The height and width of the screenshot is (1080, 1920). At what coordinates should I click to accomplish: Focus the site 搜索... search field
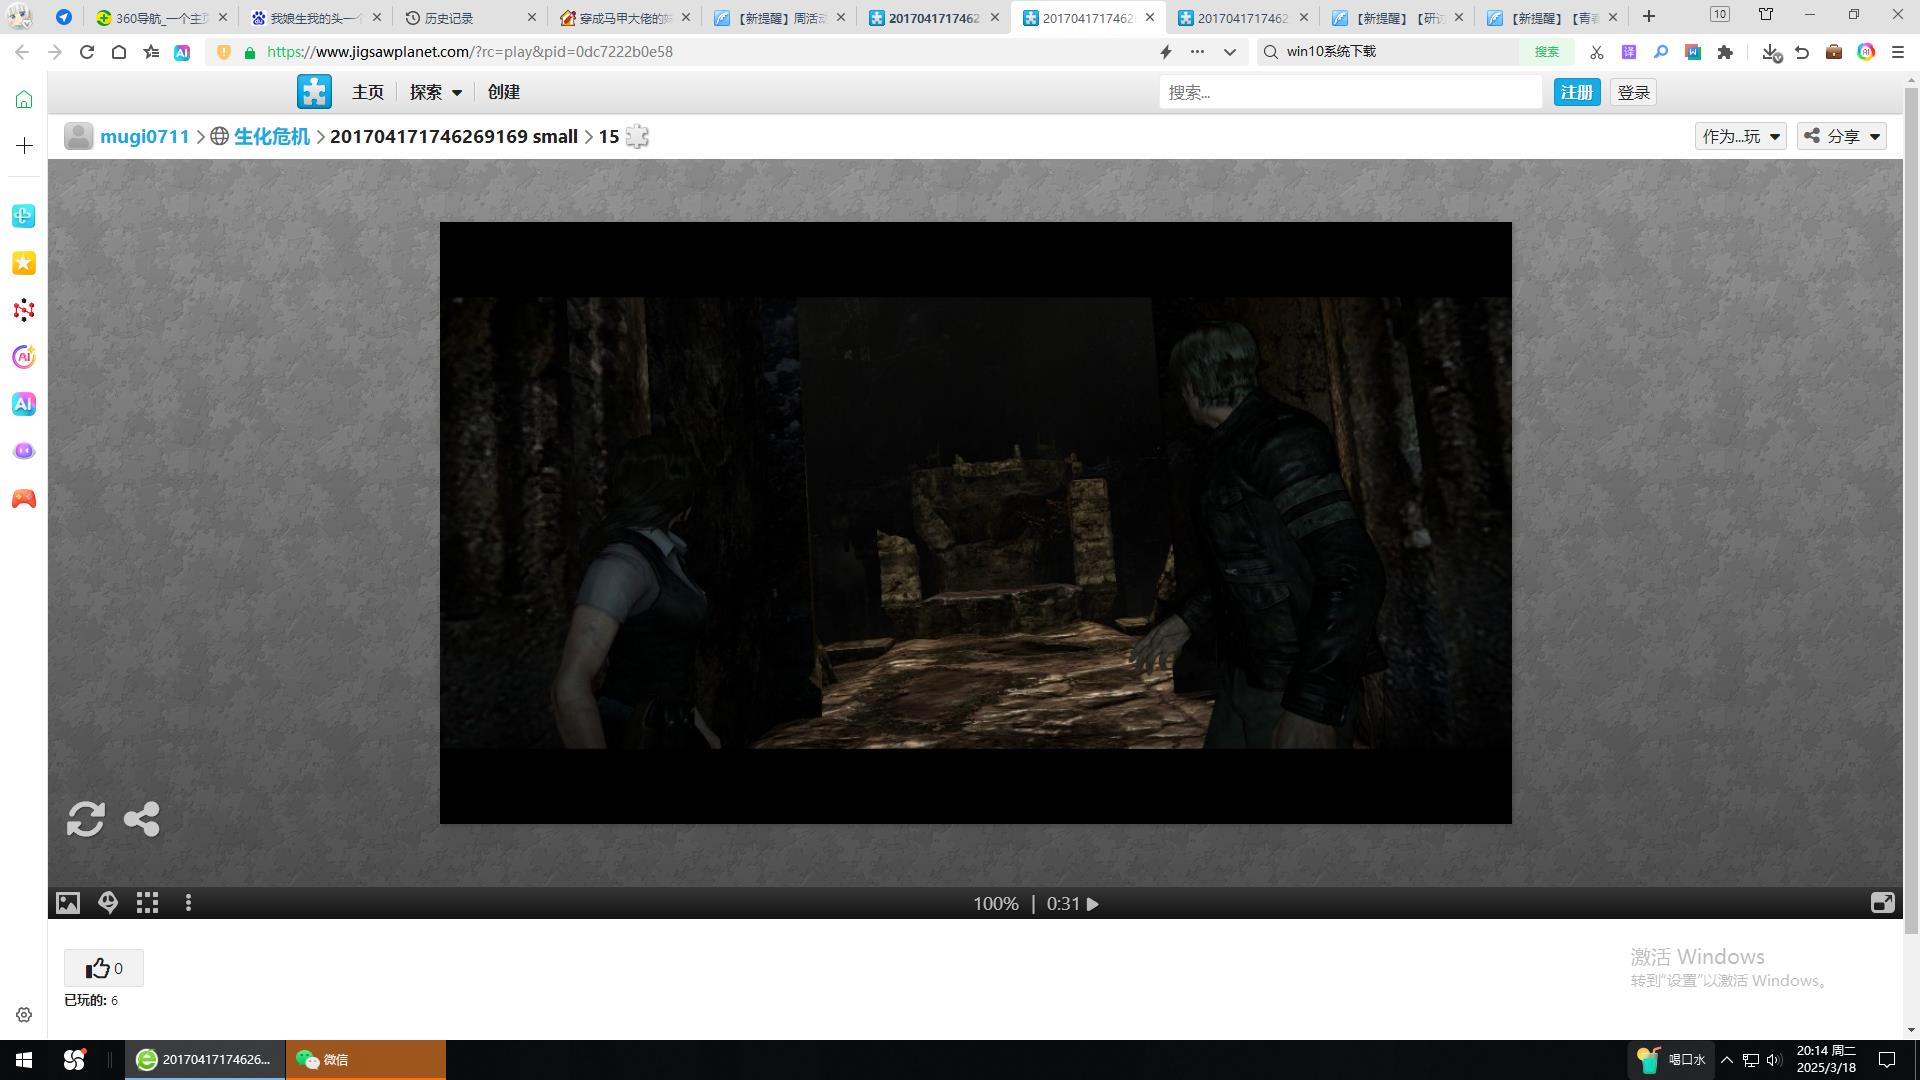click(1350, 92)
